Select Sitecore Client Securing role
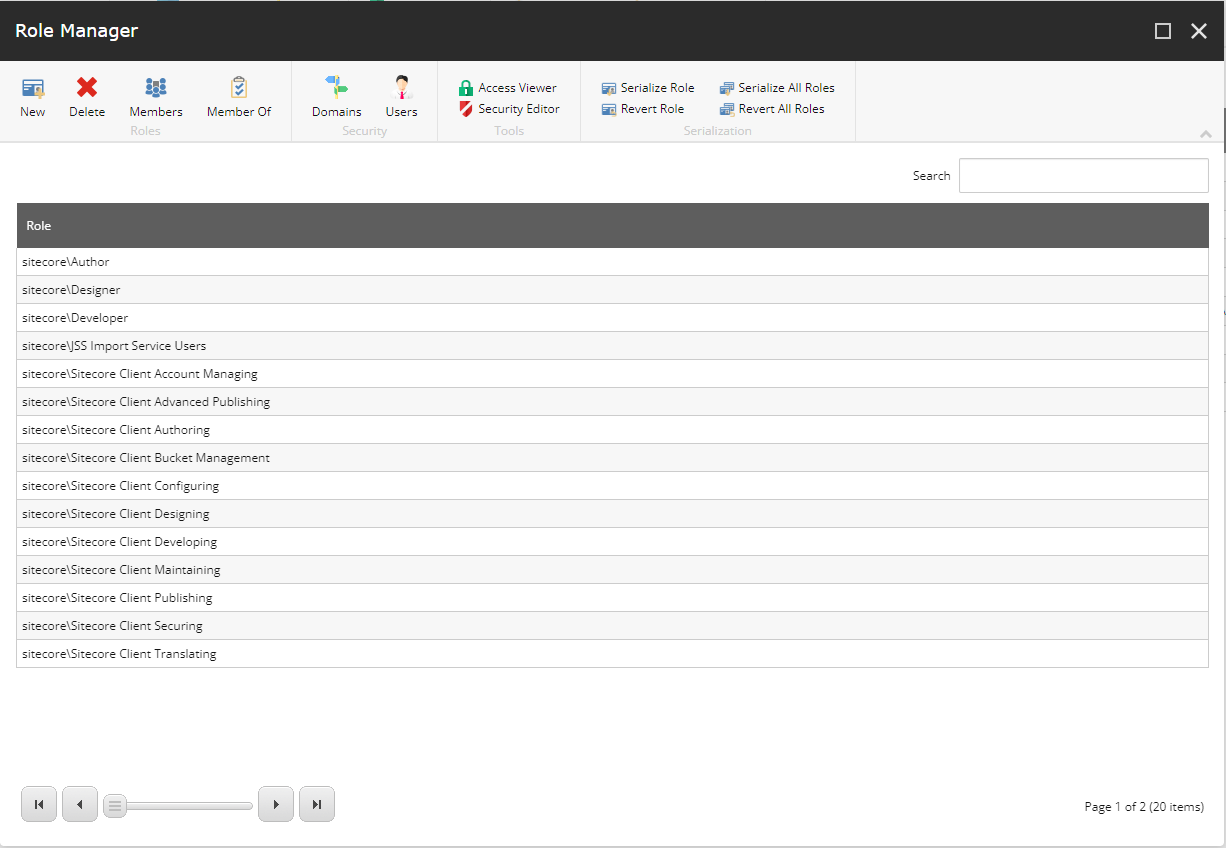 coord(613,626)
